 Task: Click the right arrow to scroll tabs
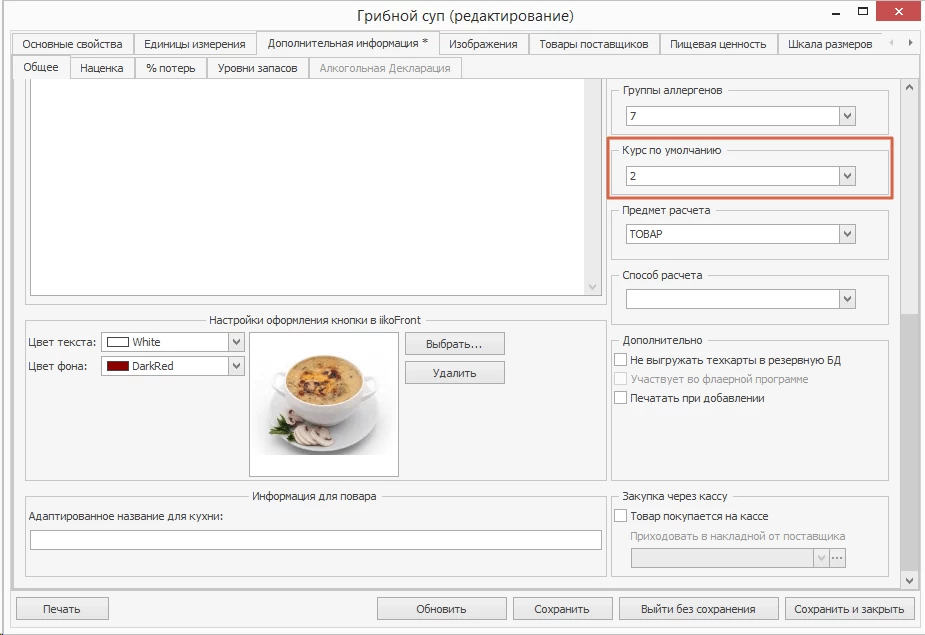(x=910, y=43)
